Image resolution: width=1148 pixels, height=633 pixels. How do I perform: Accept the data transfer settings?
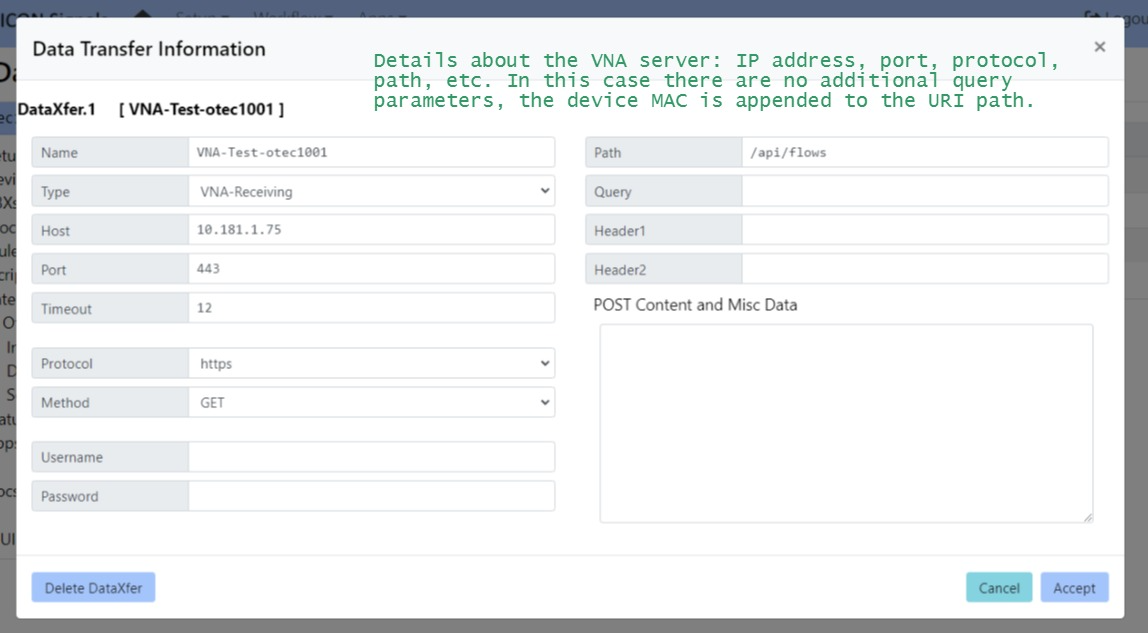tap(1074, 588)
